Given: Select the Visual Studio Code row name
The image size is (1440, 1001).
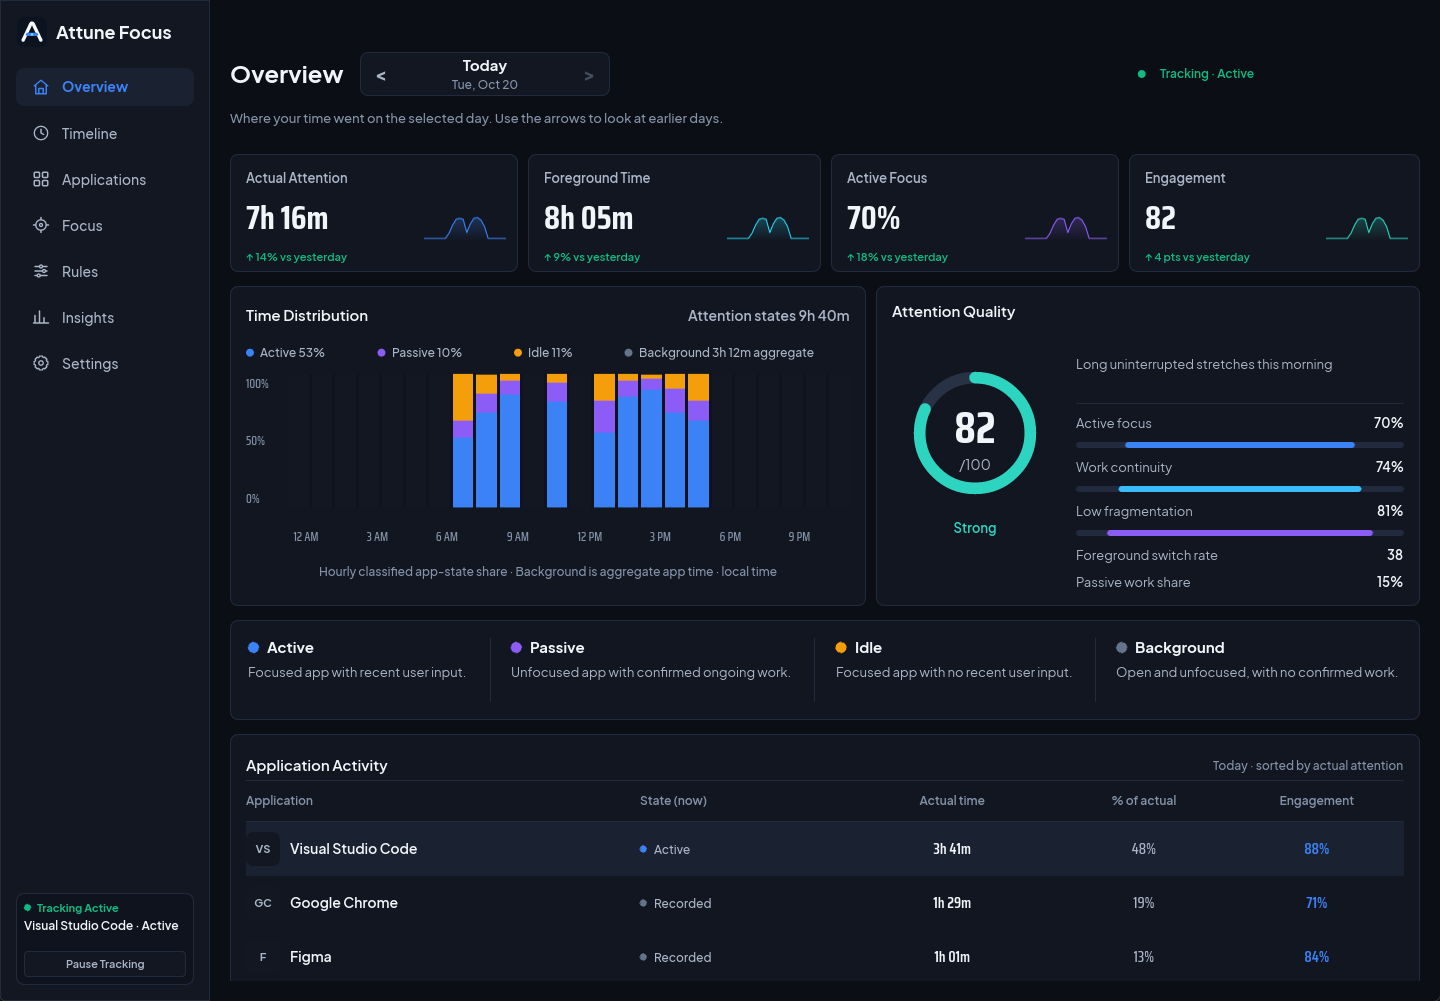Looking at the screenshot, I should coord(354,849).
